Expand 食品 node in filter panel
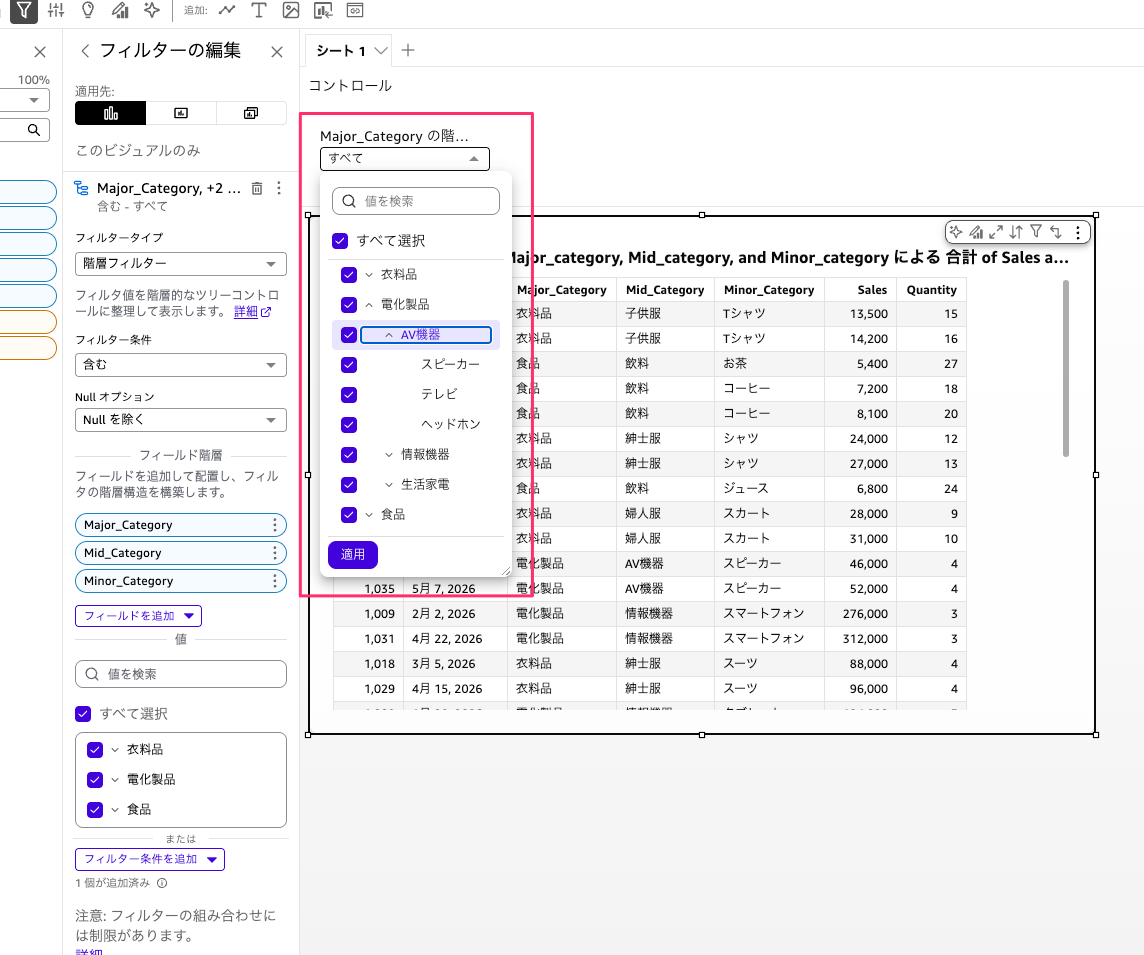1144x955 pixels. click(115, 810)
